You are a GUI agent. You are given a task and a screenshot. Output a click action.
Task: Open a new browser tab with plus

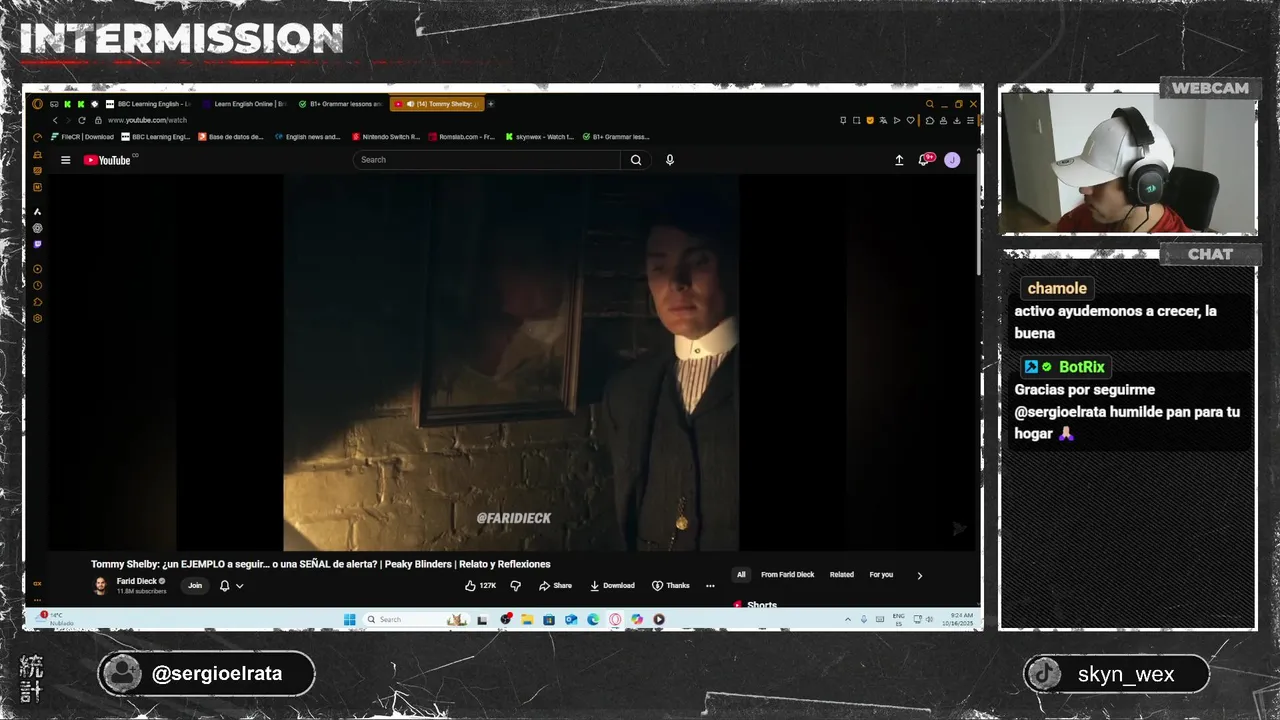491,104
